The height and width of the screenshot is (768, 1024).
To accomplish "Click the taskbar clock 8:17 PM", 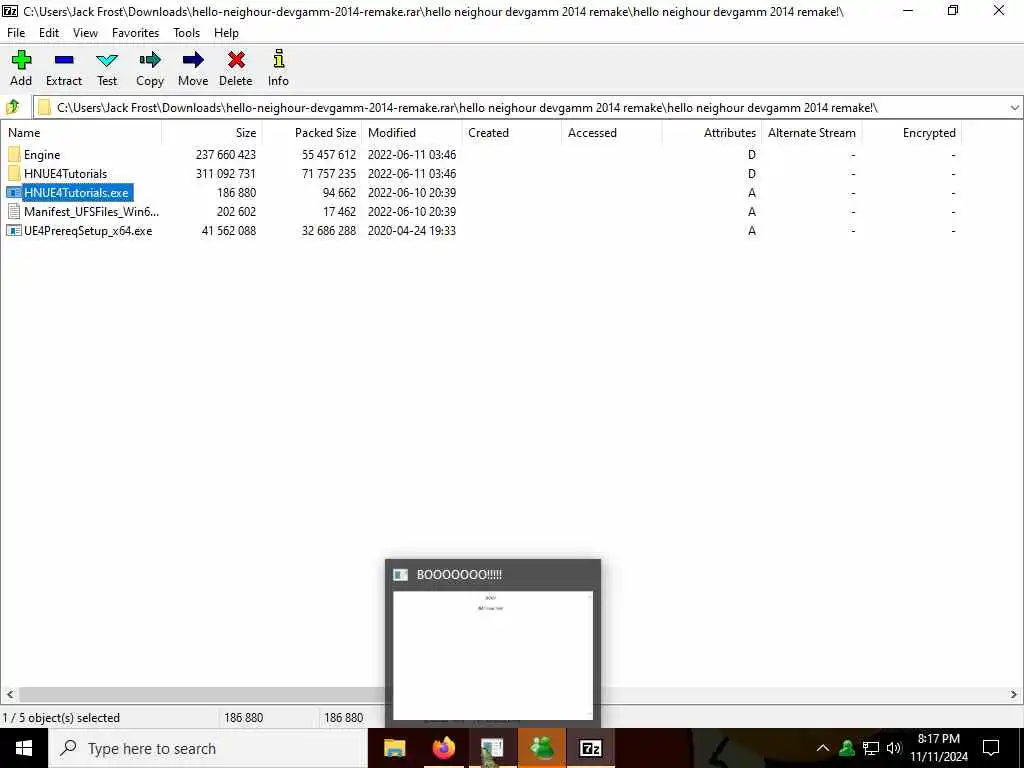I will 938,739.
